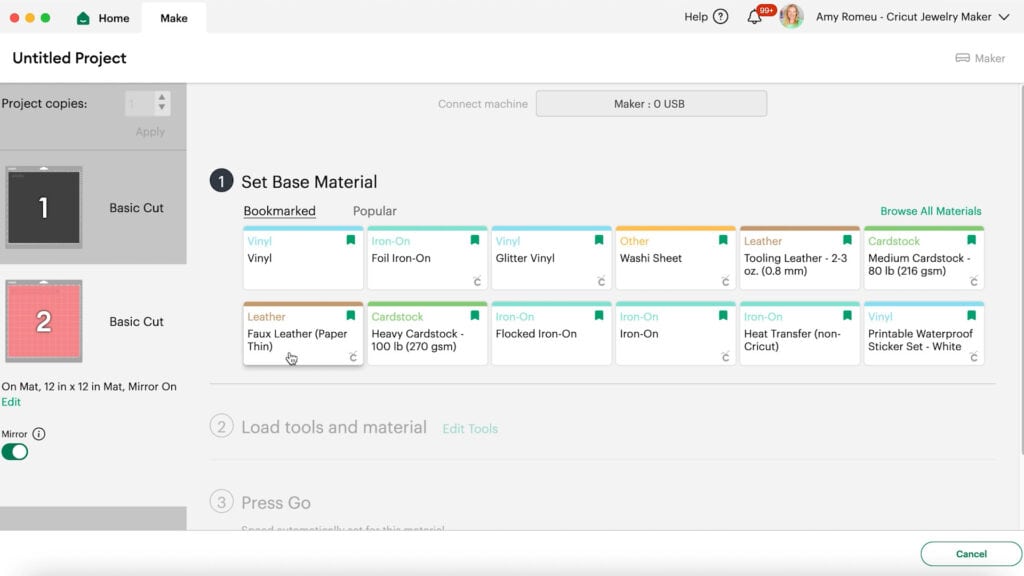Viewport: 1024px width, 576px height.
Task: Select the Popular materials tab
Action: click(x=374, y=211)
